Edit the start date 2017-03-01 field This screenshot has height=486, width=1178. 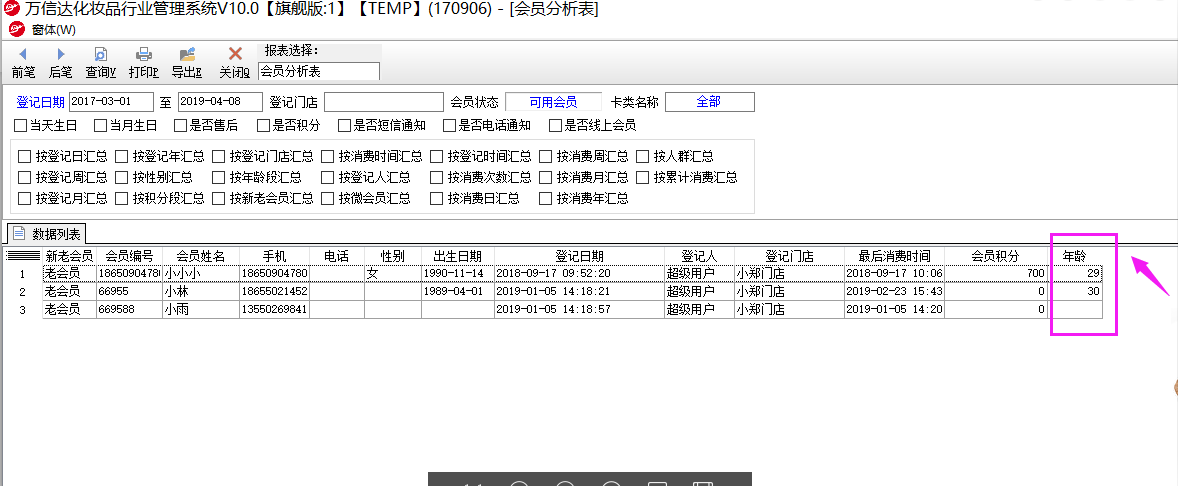tap(111, 102)
